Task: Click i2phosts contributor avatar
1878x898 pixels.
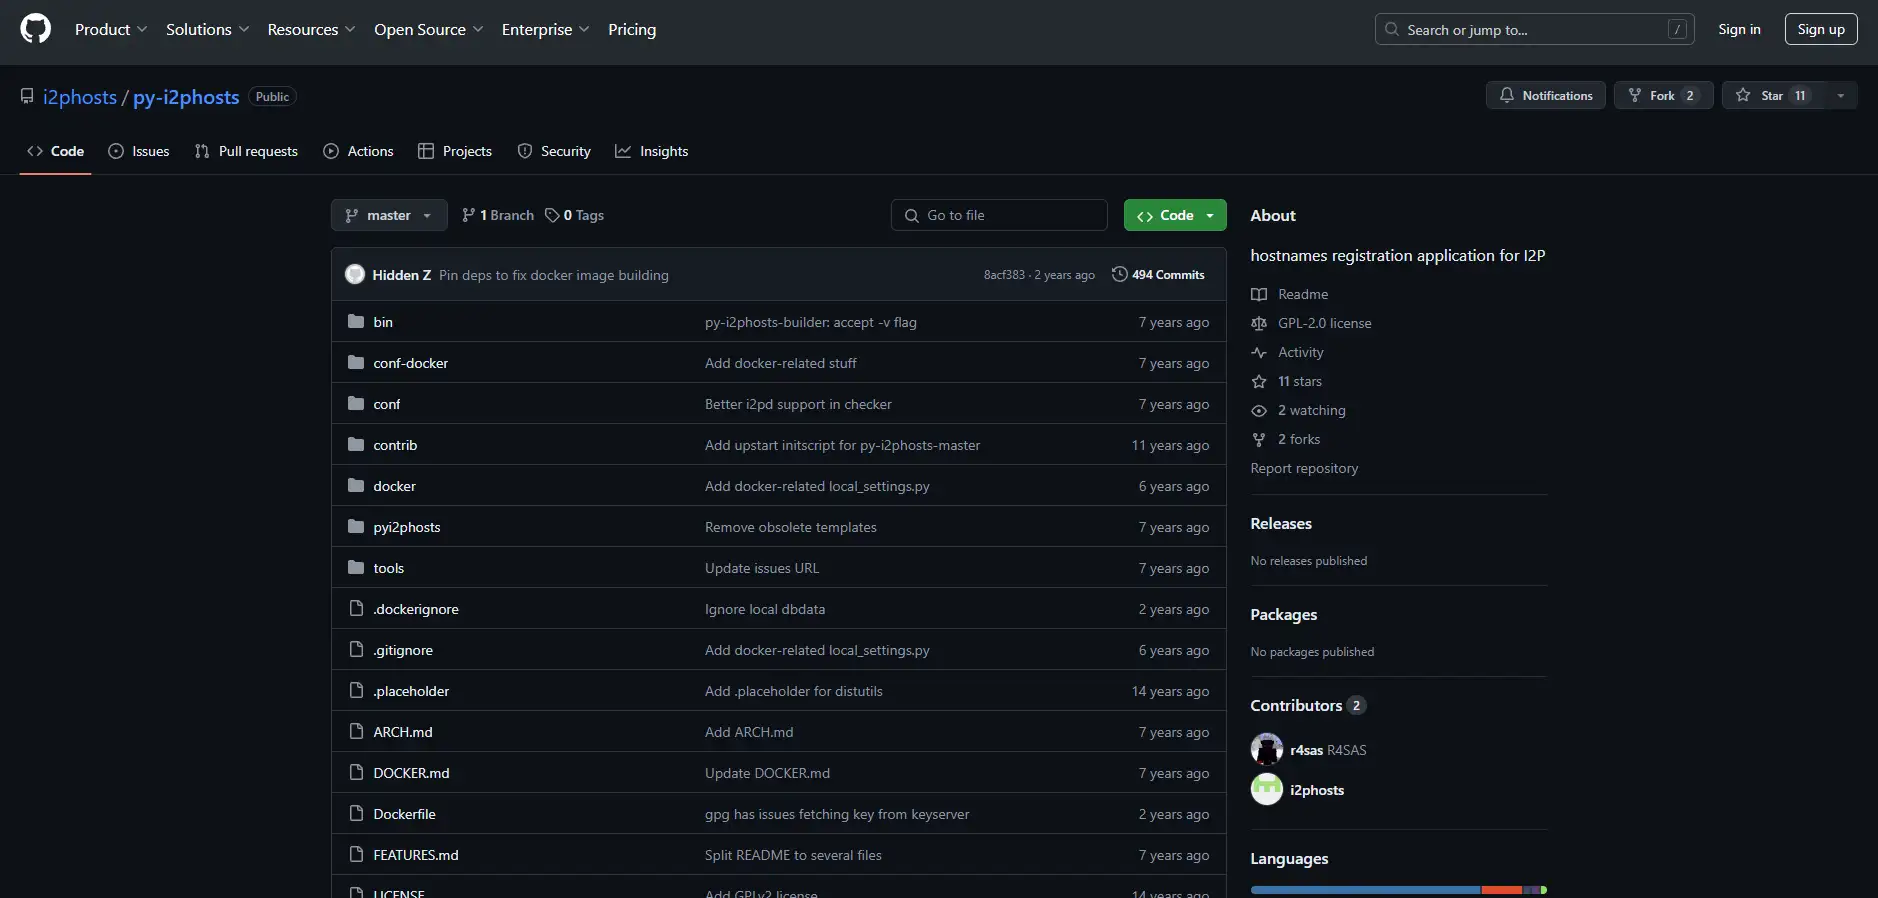Action: [x=1267, y=789]
